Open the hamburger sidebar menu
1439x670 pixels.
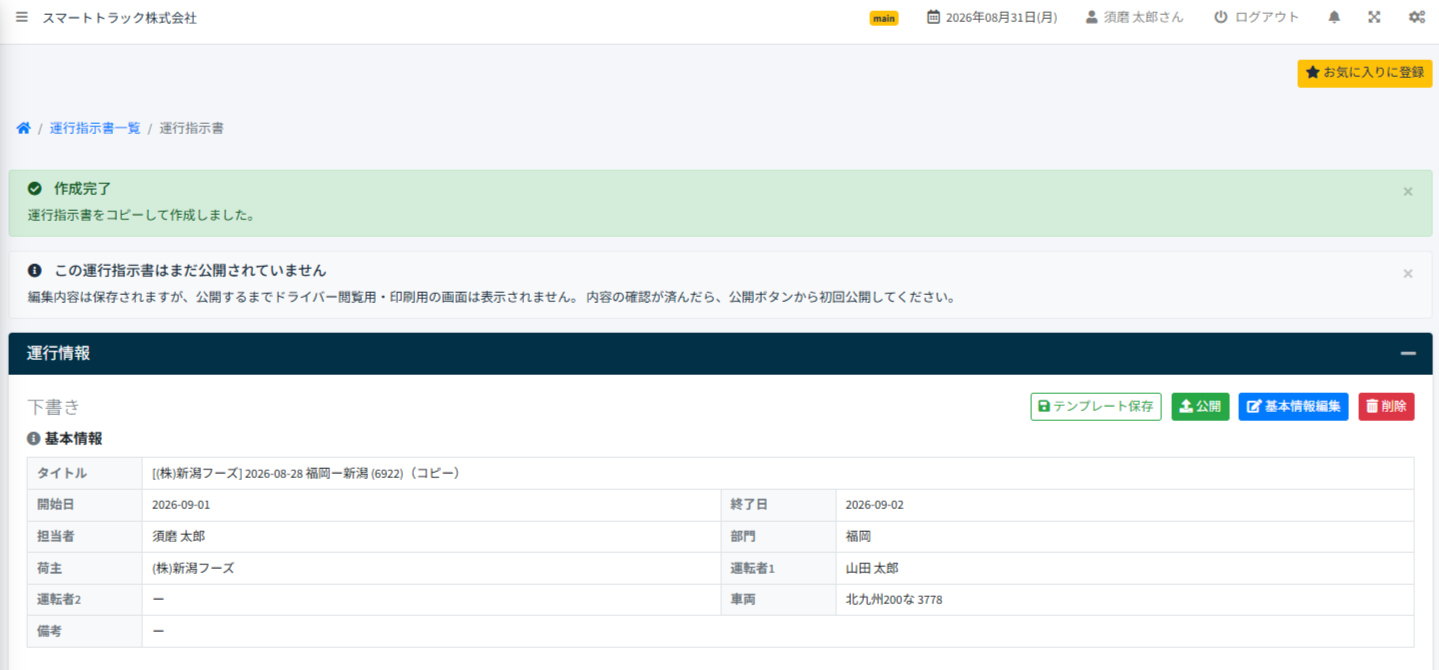click(x=22, y=17)
